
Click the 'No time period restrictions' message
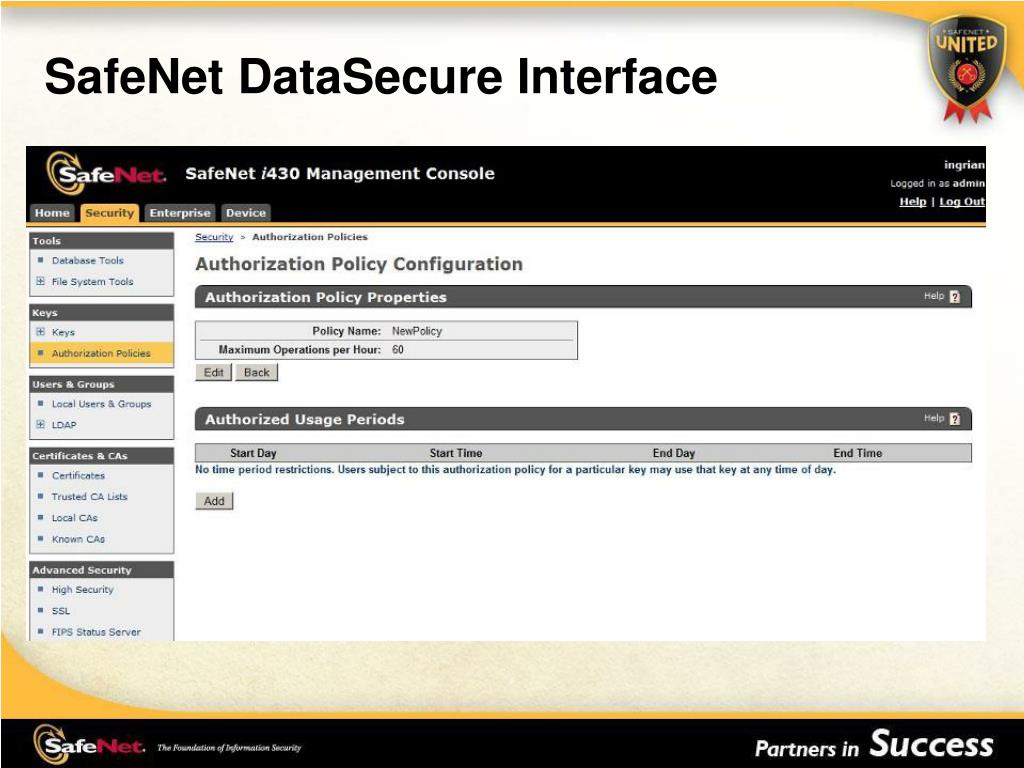click(x=515, y=470)
